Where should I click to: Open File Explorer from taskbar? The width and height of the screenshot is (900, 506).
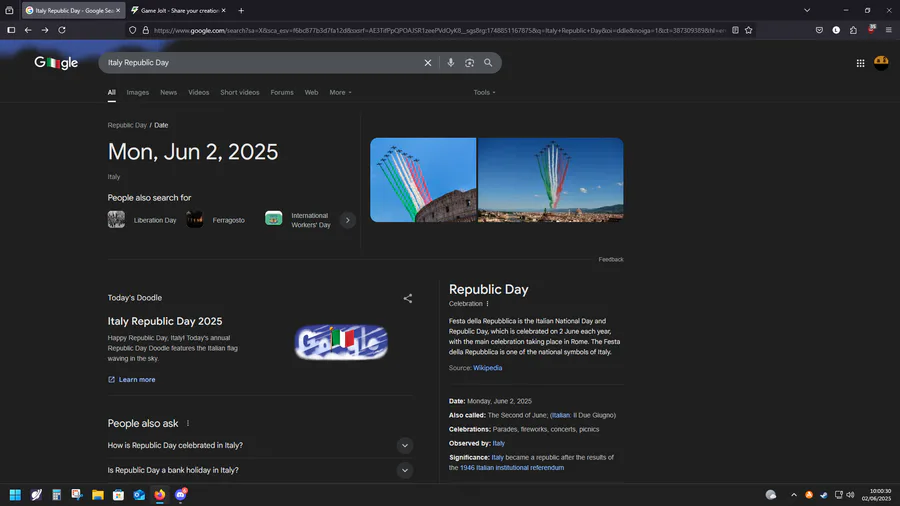click(98, 495)
